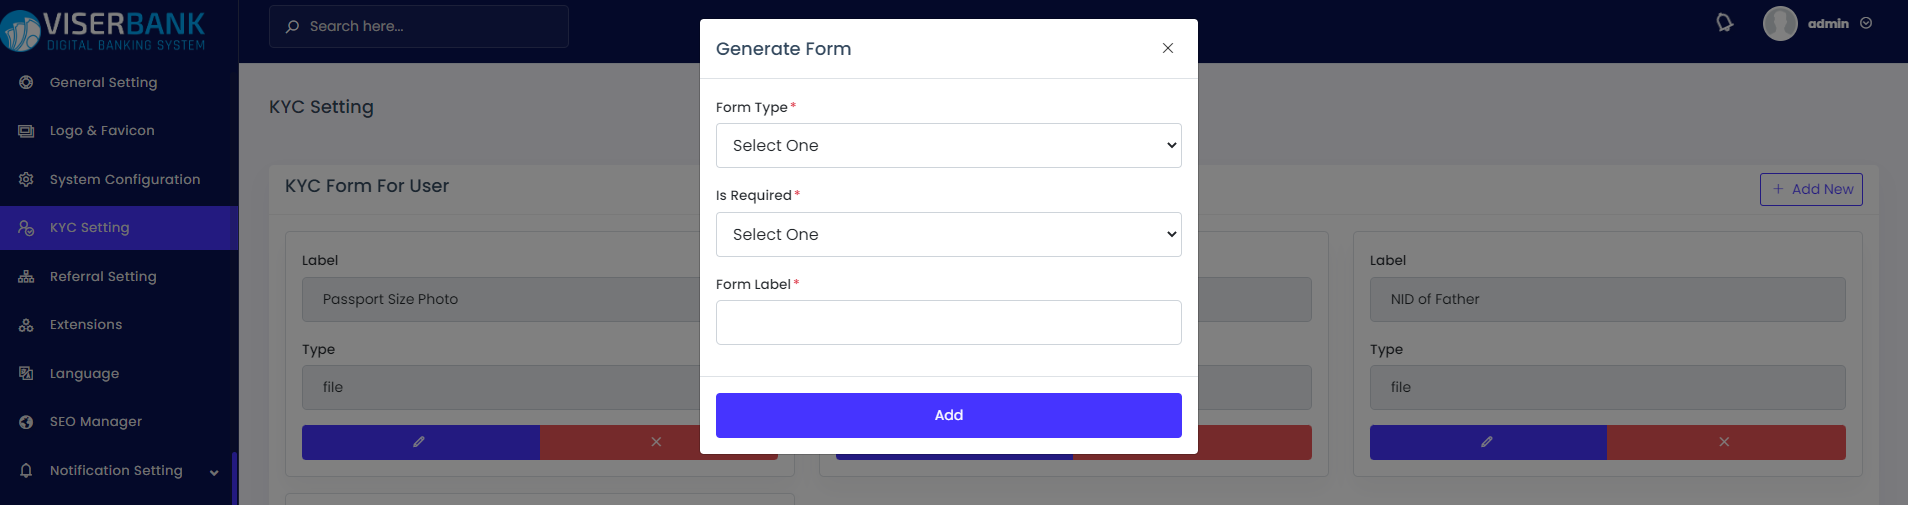
Task: Click the pencil edit icon under NID of Father
Action: (1487, 442)
